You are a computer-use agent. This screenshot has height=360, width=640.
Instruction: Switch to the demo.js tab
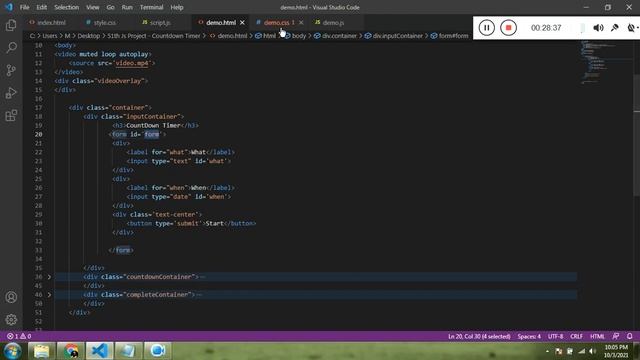click(333, 22)
